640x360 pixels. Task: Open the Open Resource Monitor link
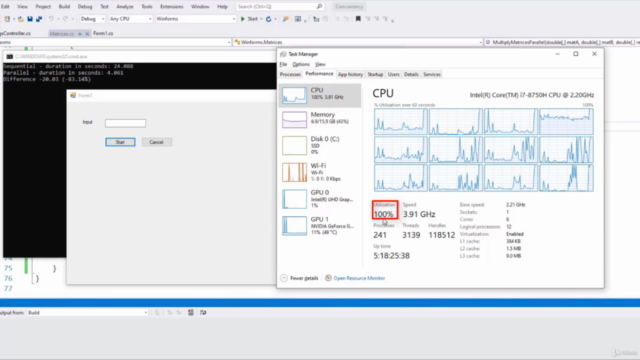coord(359,278)
